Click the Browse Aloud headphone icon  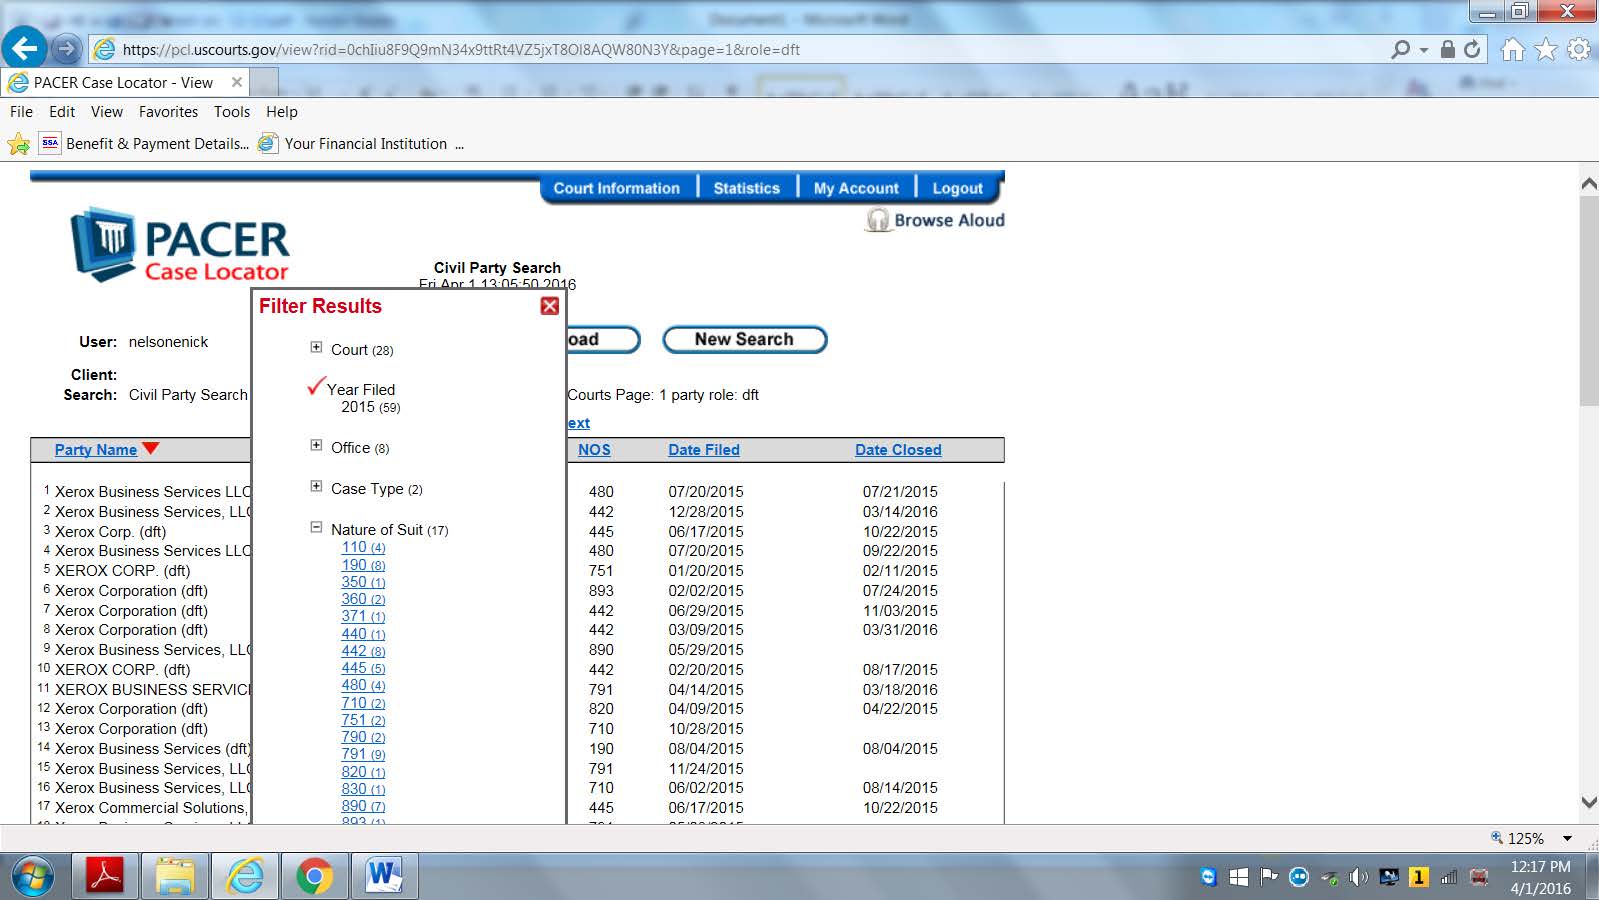[x=878, y=220]
